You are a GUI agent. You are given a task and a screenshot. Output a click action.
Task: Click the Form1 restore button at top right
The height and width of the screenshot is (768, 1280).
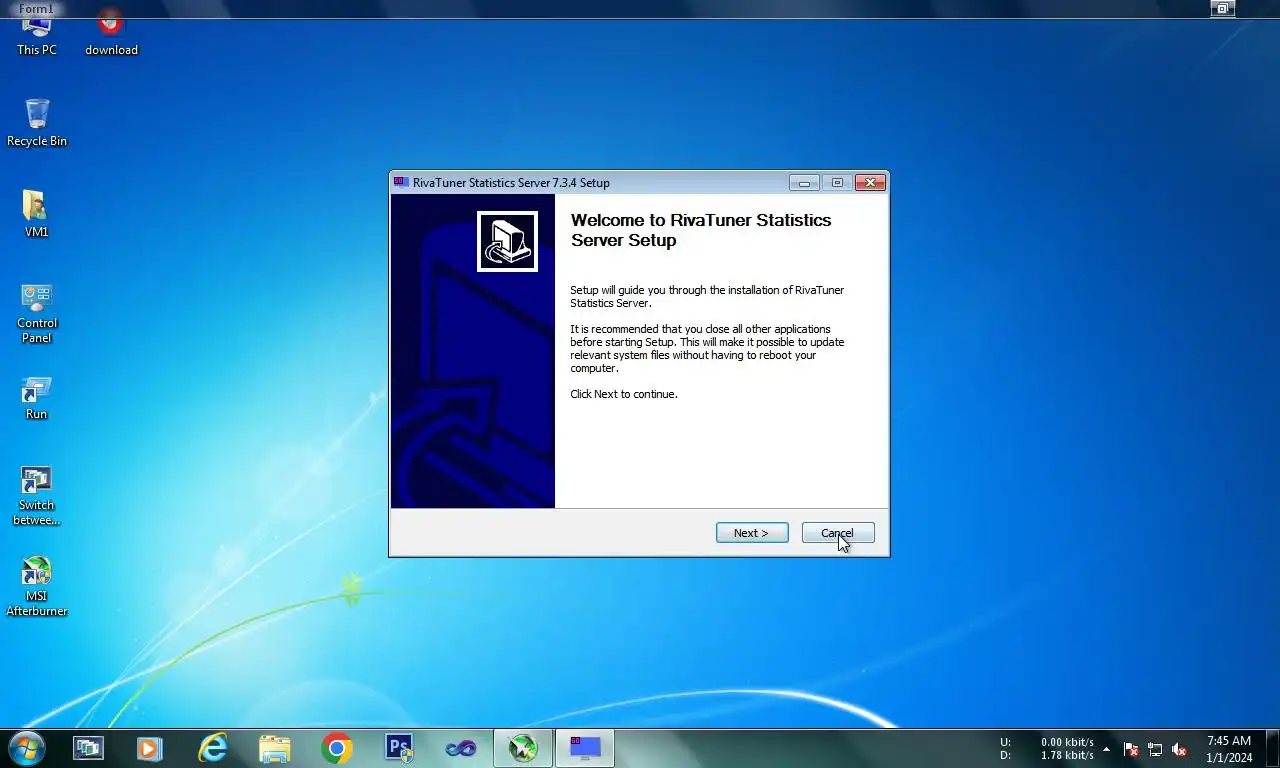(1222, 8)
